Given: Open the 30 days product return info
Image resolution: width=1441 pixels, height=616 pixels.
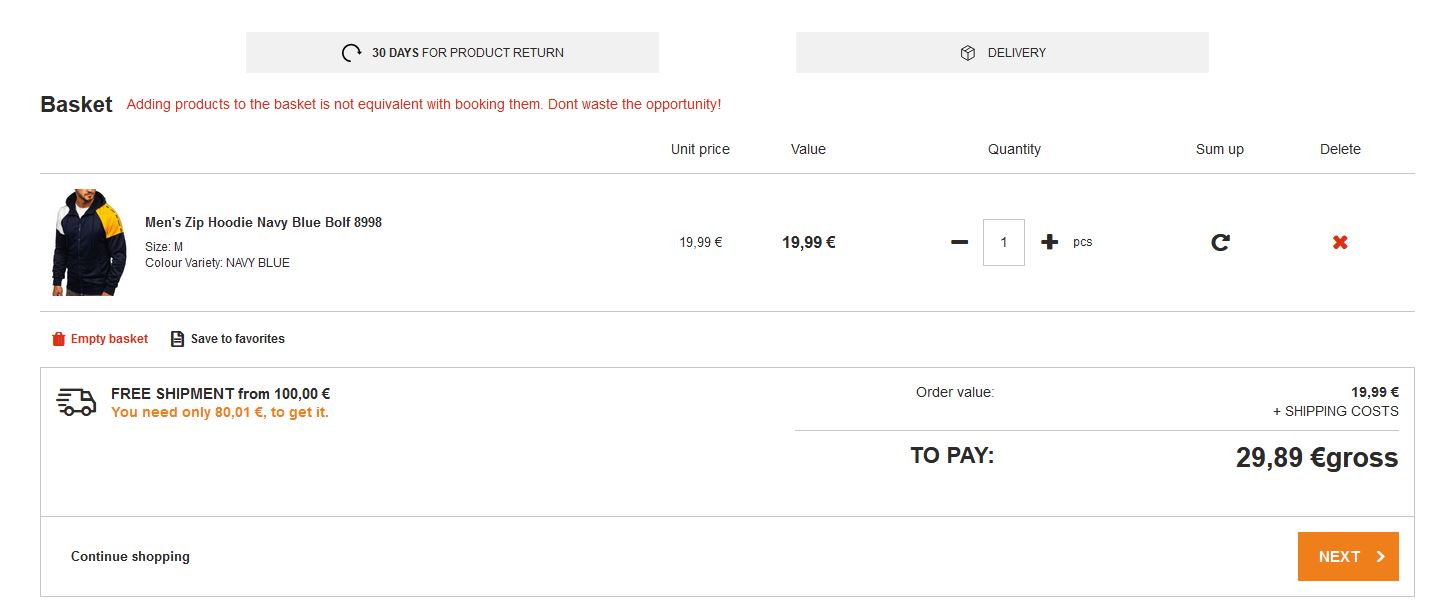Looking at the screenshot, I should pos(467,53).
